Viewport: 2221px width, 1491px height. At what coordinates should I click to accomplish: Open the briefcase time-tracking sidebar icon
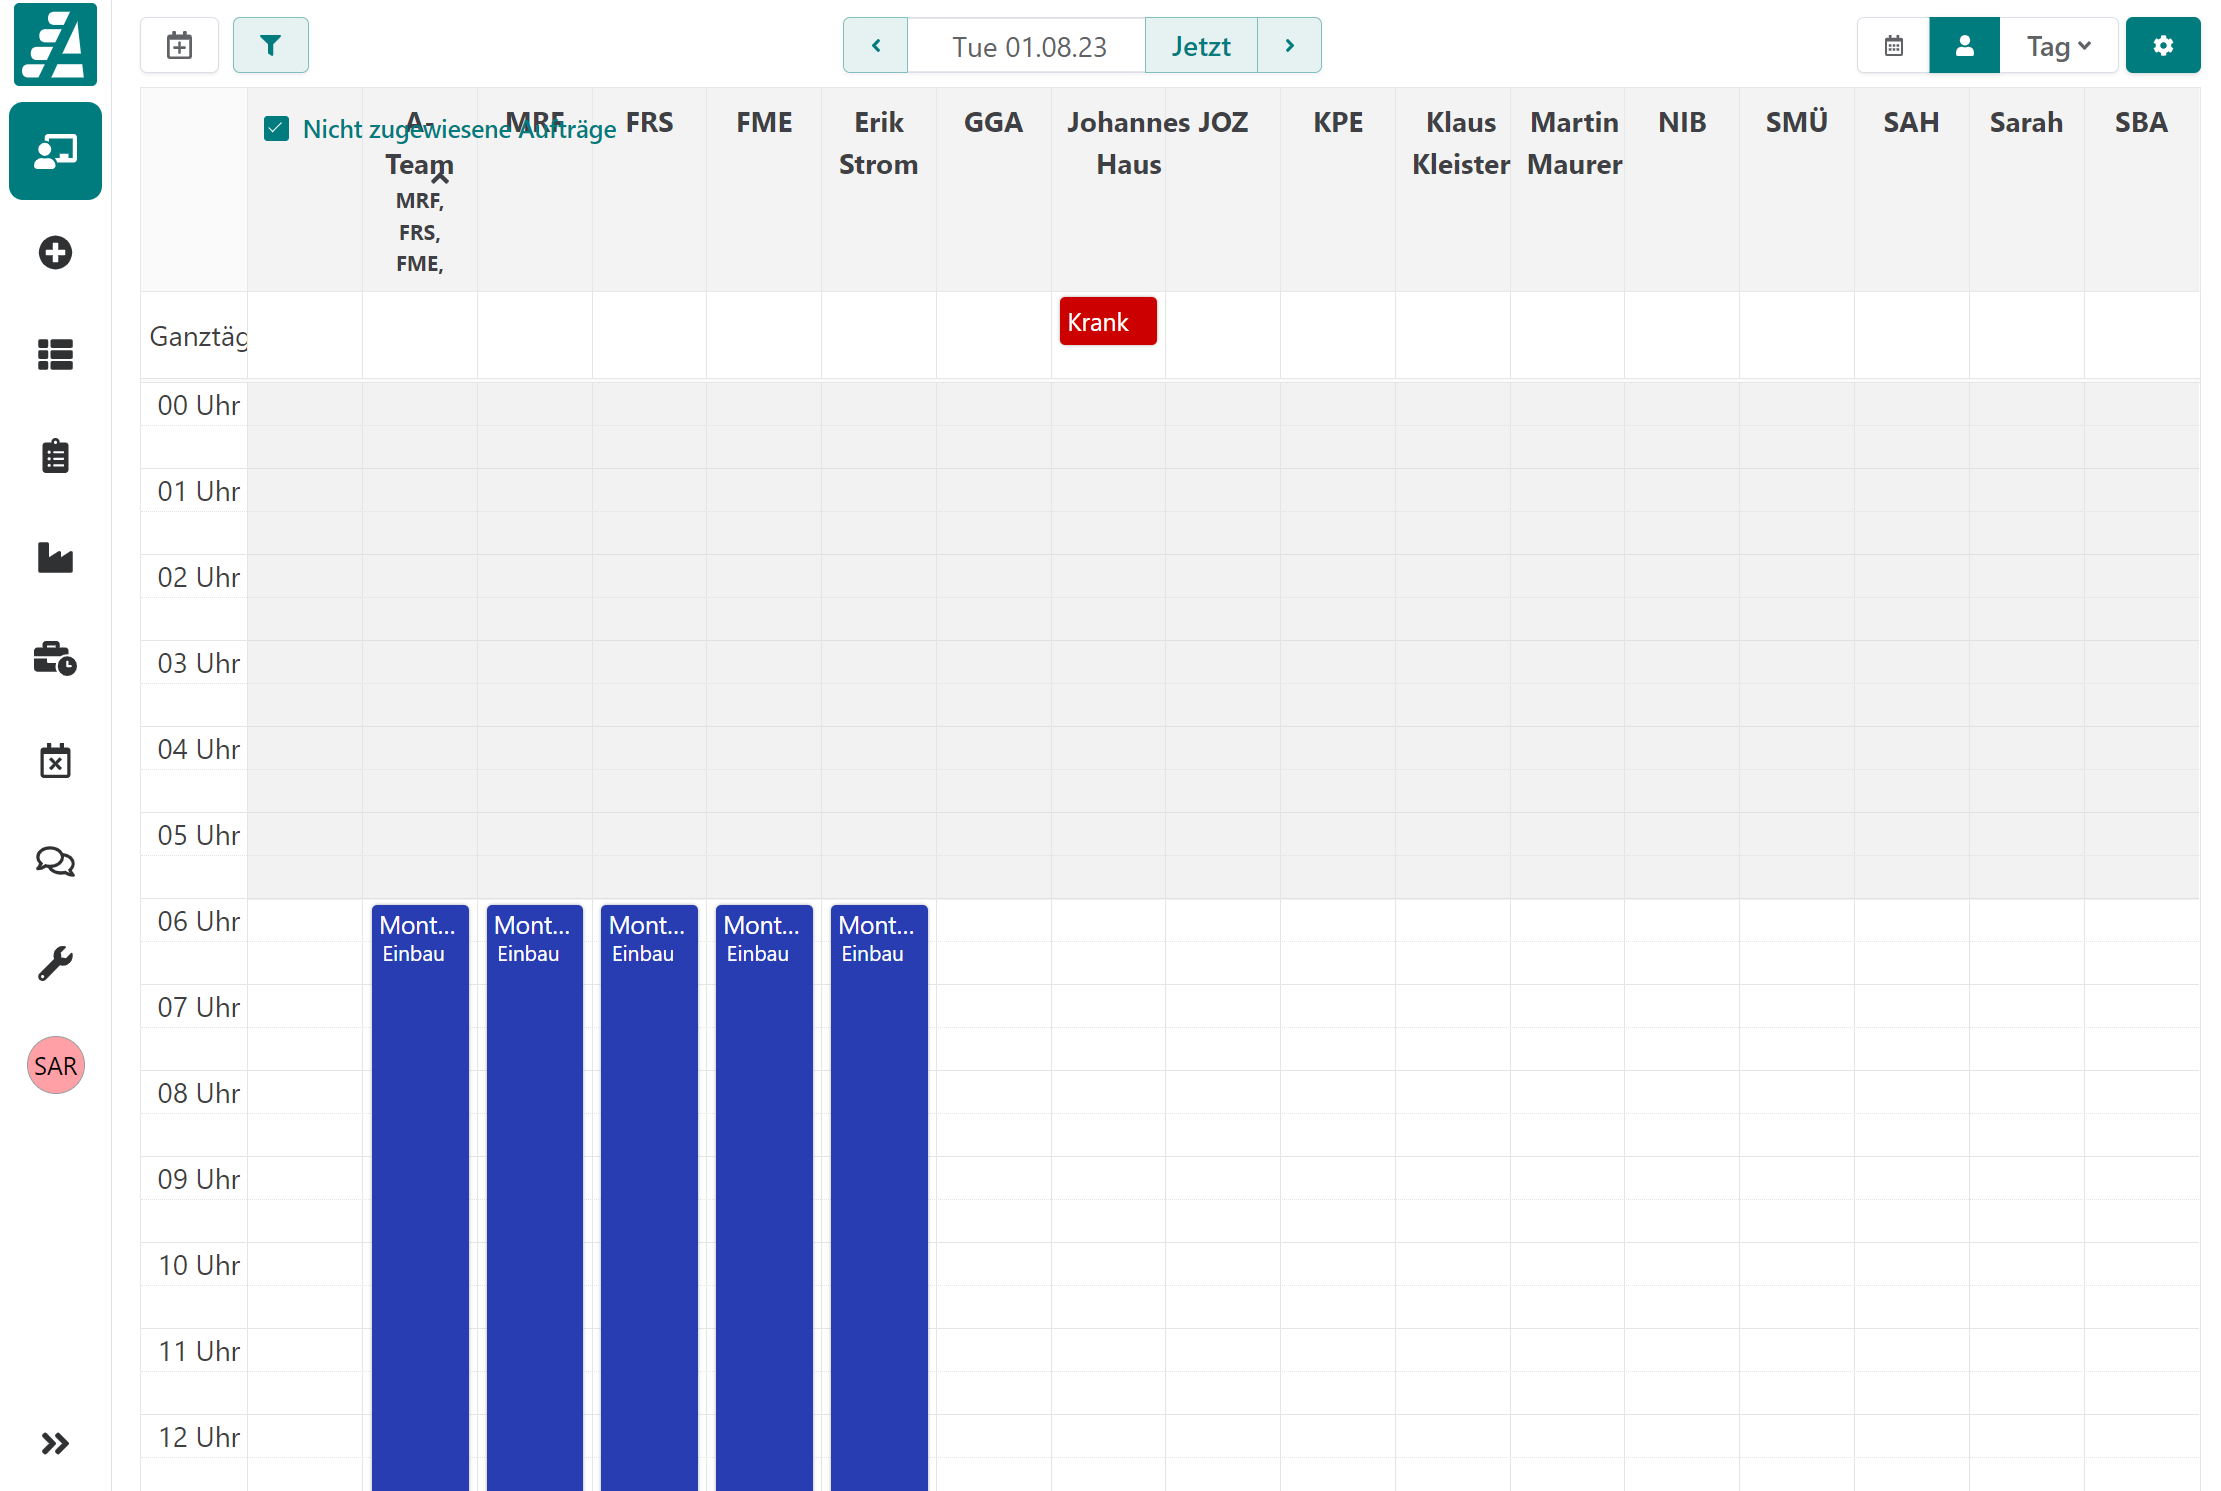point(55,659)
